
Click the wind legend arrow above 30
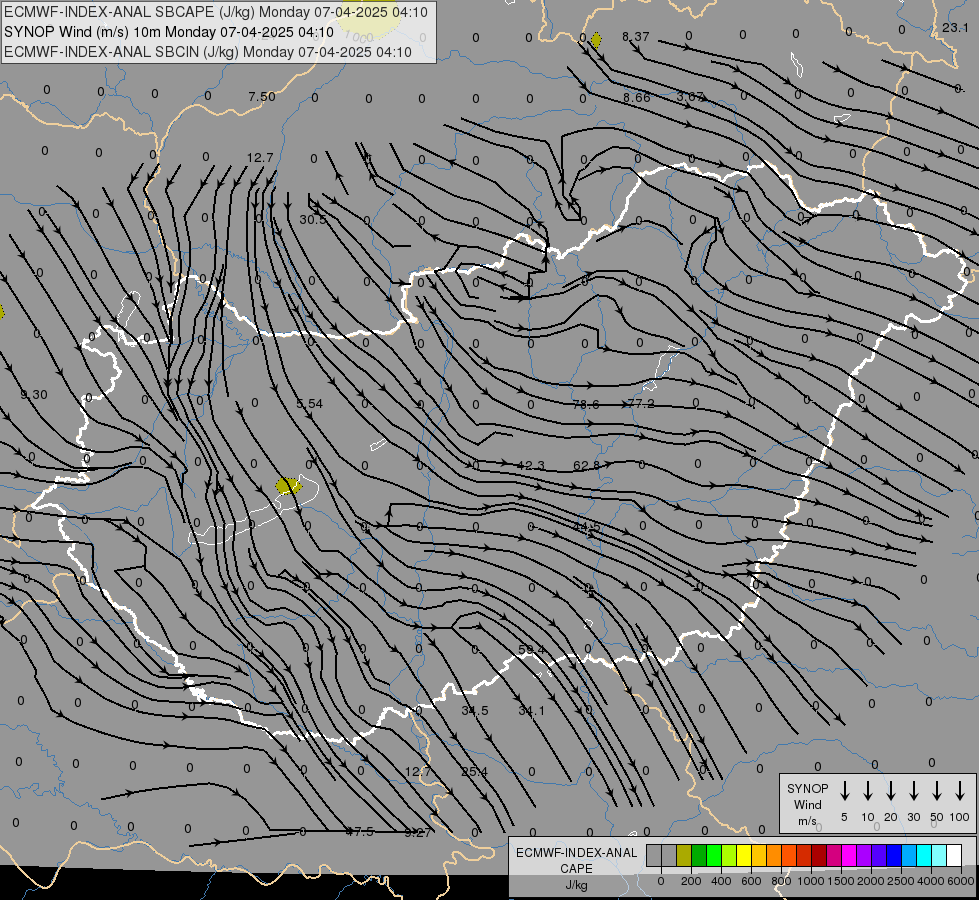tap(914, 791)
